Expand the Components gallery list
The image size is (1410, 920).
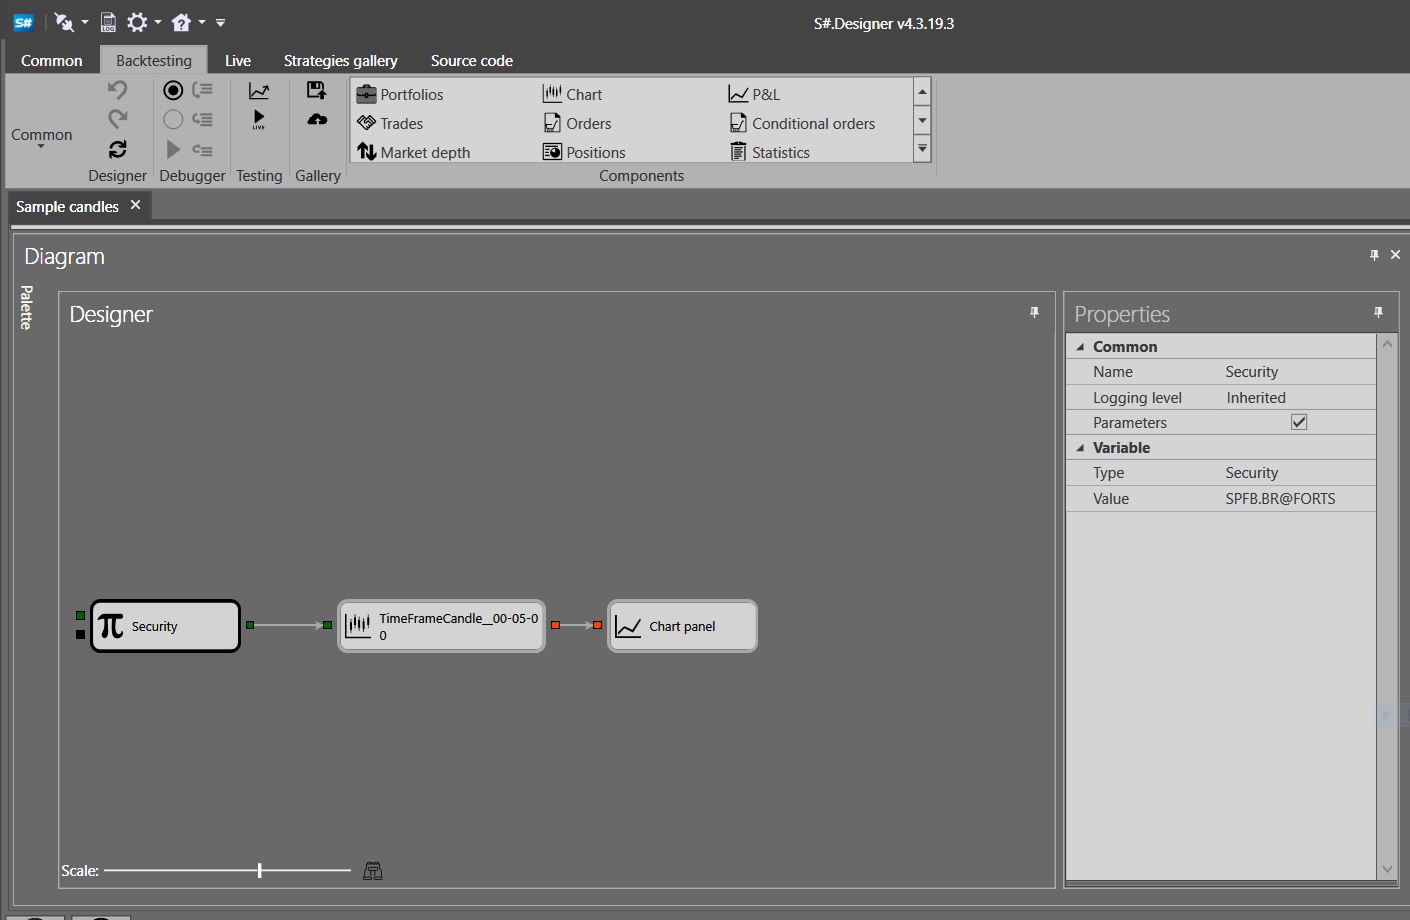click(922, 150)
